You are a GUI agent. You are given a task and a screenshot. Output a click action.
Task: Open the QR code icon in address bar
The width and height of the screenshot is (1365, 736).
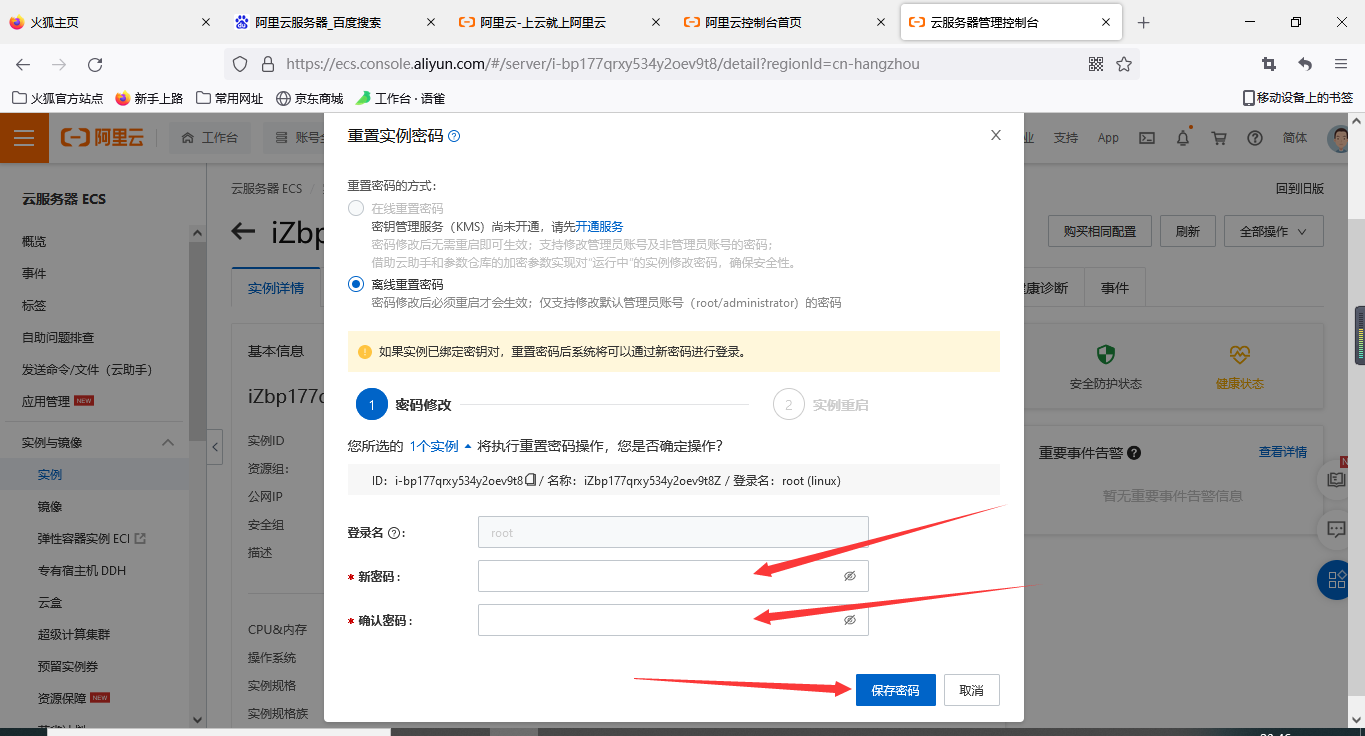pyautogui.click(x=1096, y=64)
